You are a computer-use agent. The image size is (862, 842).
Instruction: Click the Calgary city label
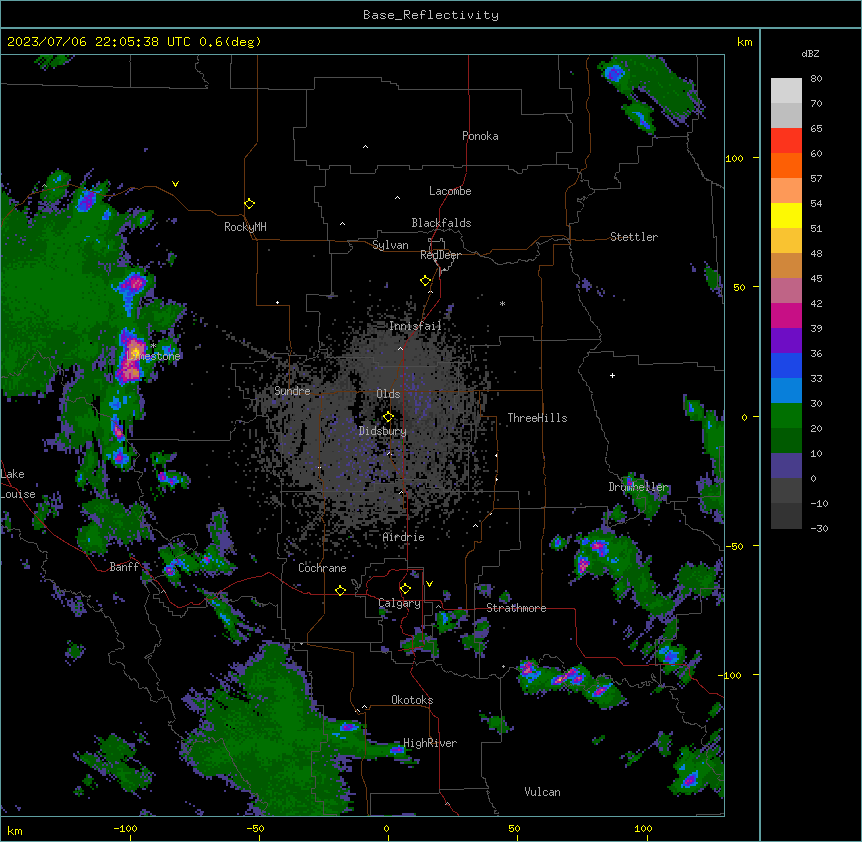pos(400,603)
